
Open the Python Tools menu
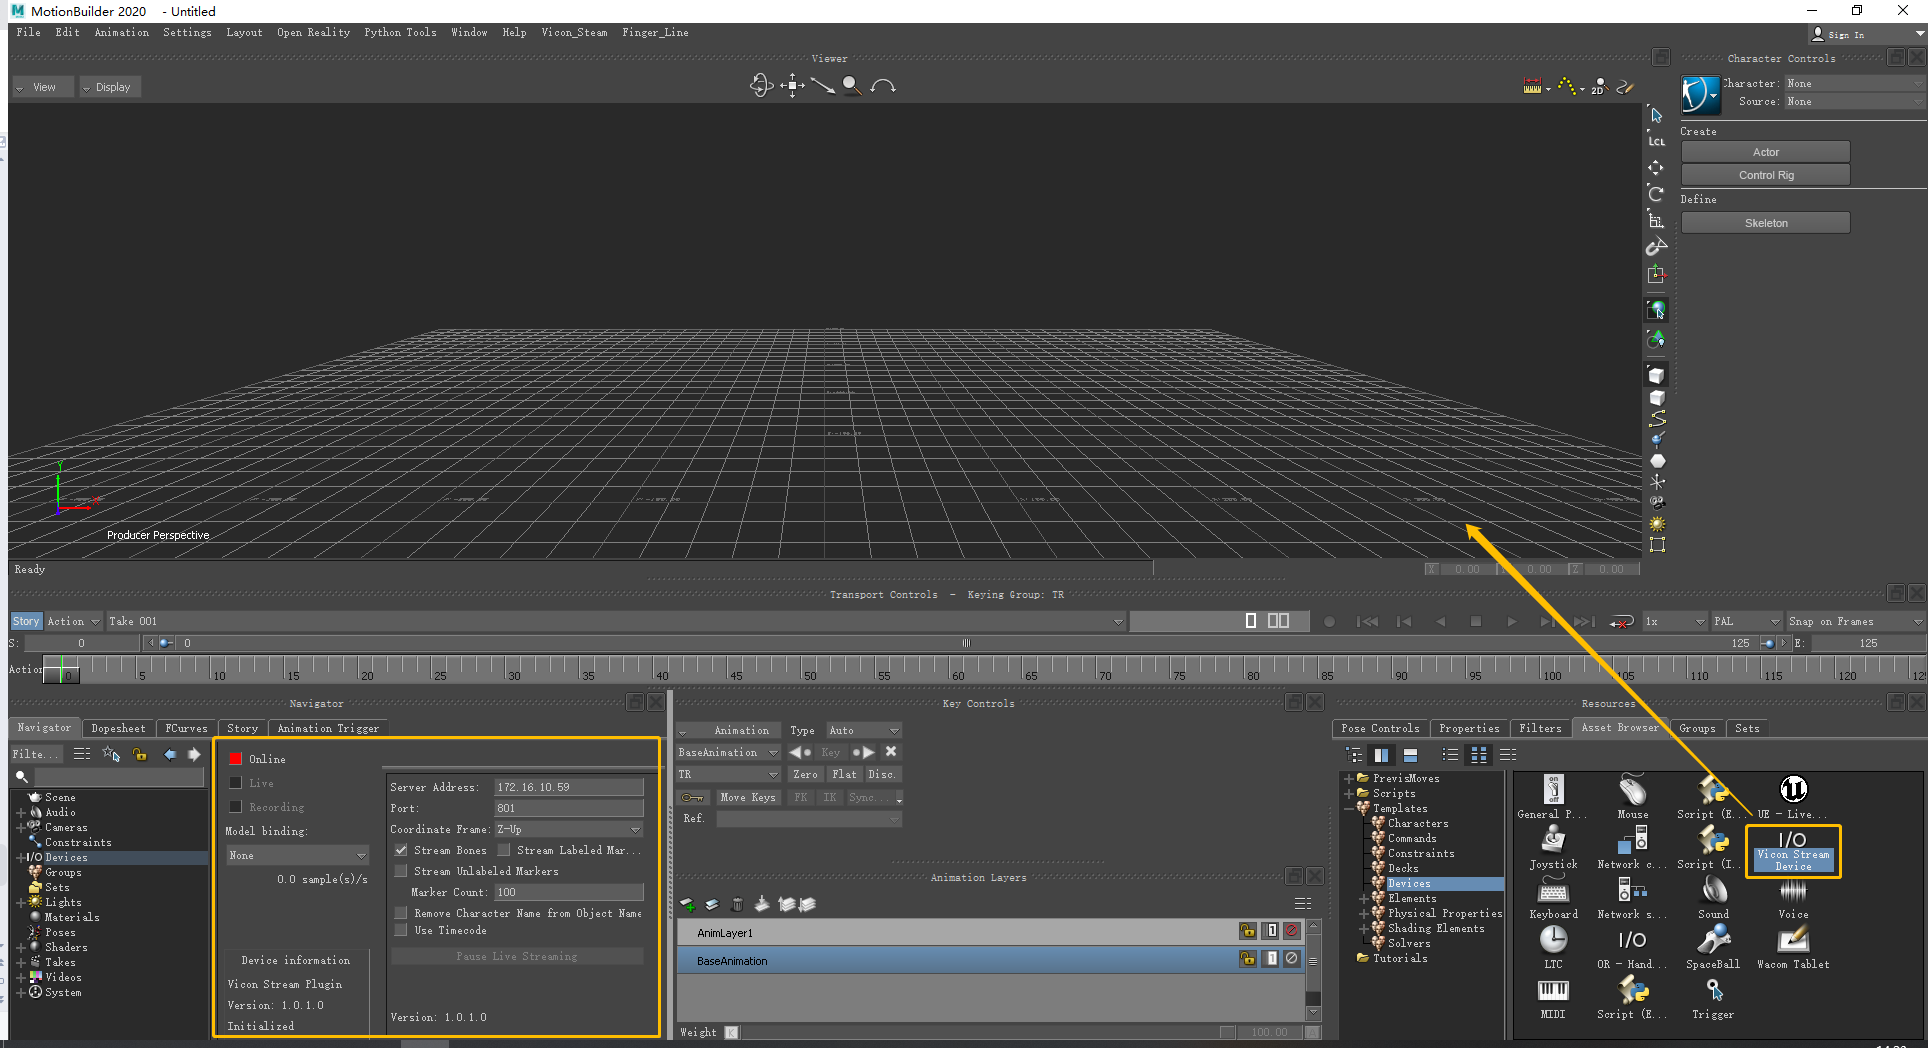pos(400,32)
